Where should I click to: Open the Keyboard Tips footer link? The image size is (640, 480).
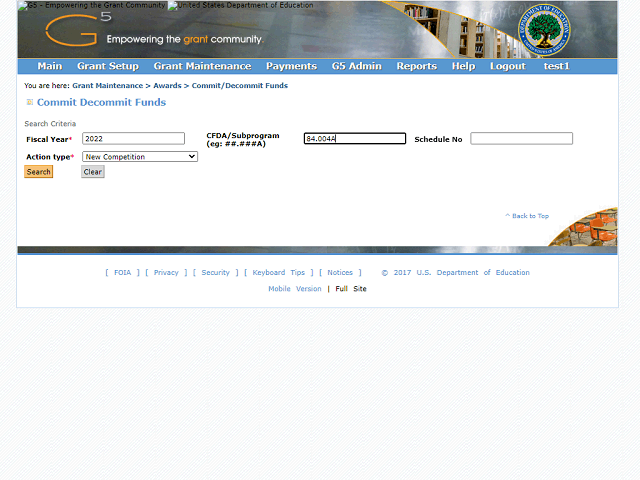[x=278, y=273]
